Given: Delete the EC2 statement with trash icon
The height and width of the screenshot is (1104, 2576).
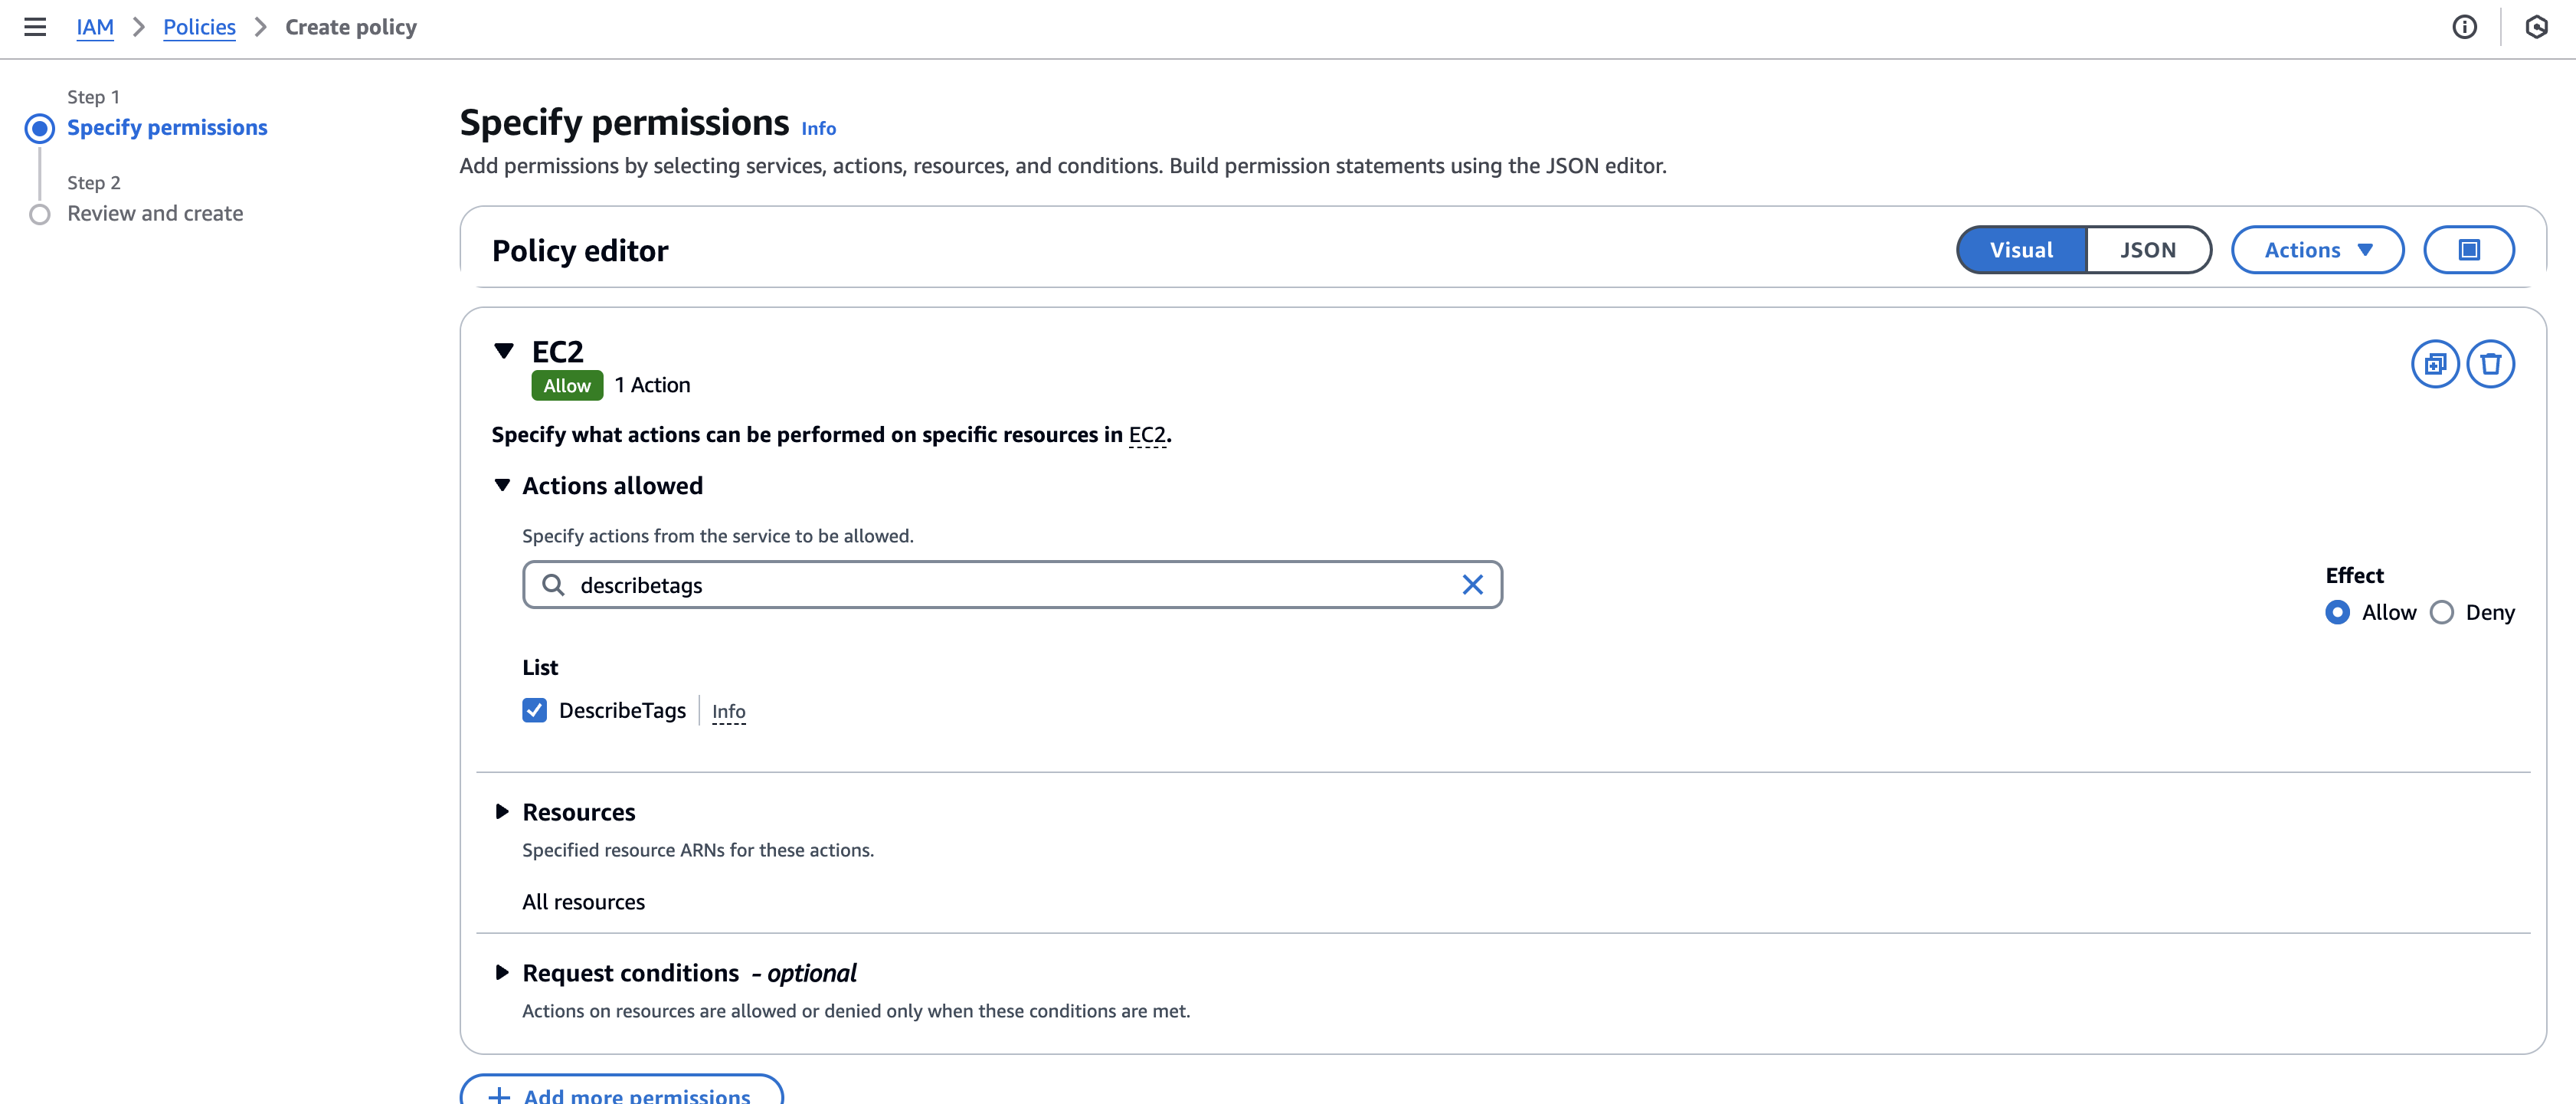Looking at the screenshot, I should click(x=2490, y=364).
